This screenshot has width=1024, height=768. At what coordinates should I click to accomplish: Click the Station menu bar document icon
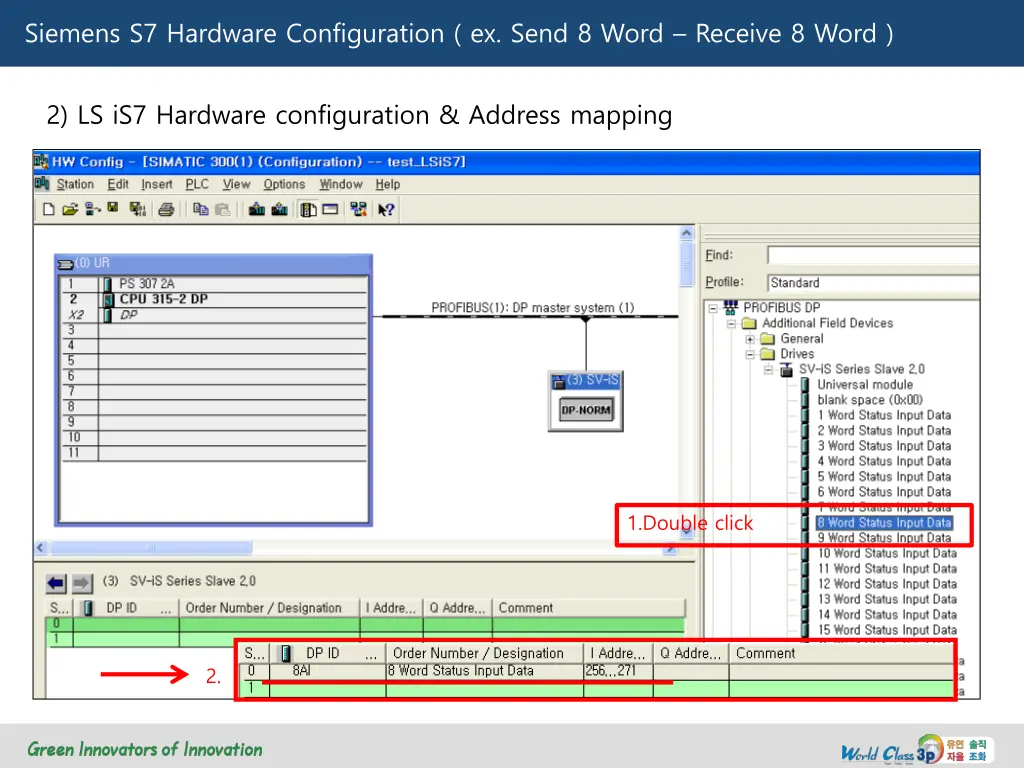coord(42,184)
